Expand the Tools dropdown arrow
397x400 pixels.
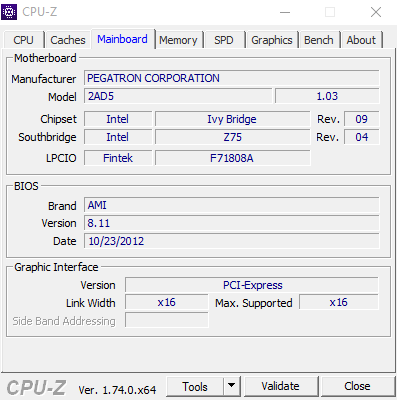point(232,387)
